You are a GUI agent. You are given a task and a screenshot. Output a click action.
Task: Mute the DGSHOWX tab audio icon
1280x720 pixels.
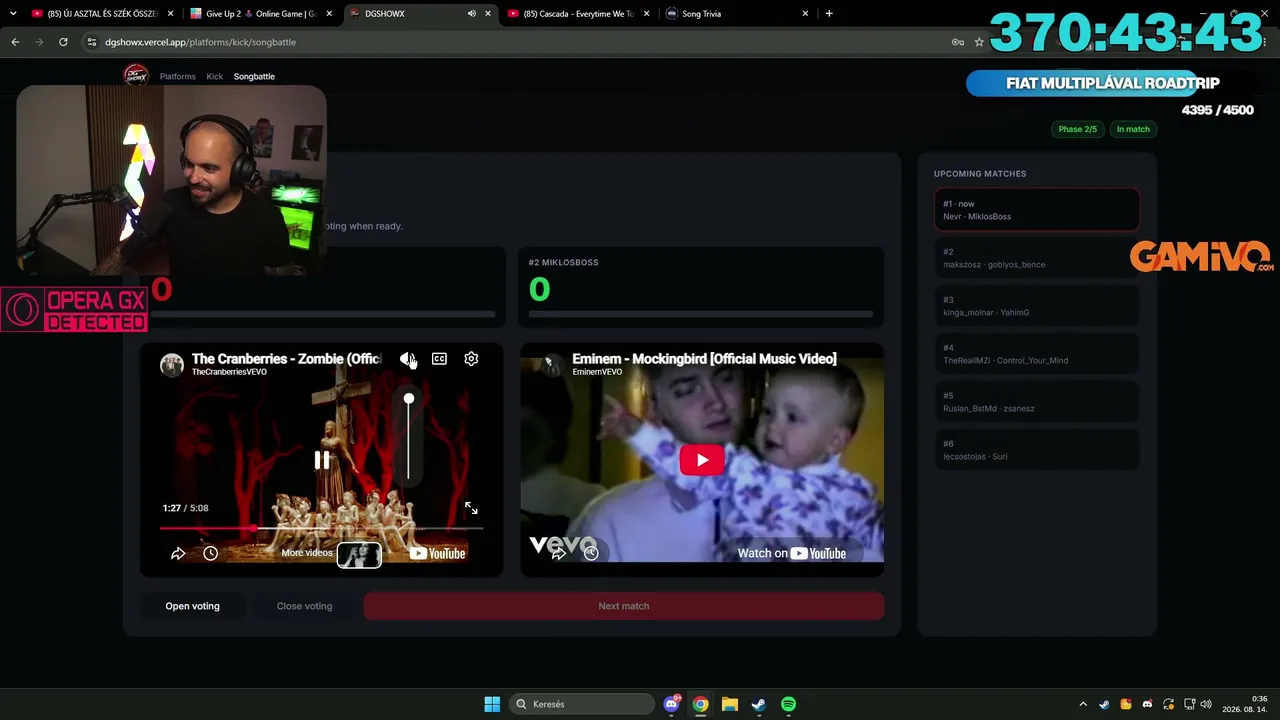[471, 14]
